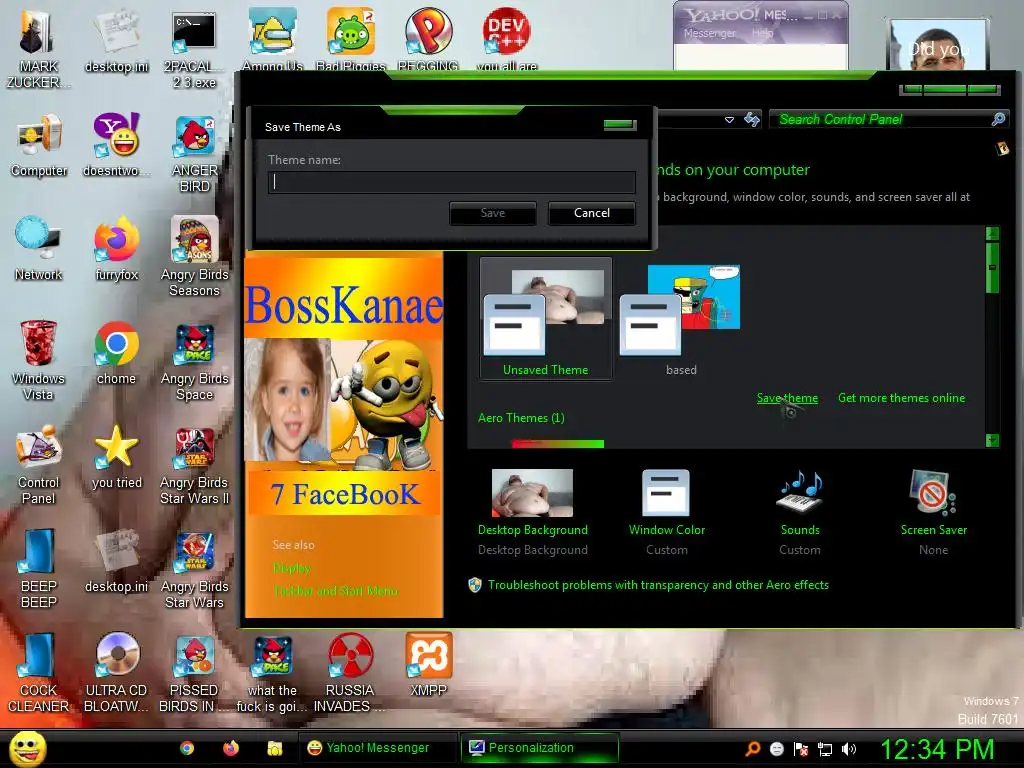The width and height of the screenshot is (1024, 768).
Task: Select the BEEP BEEP desktop icon
Action: (38, 568)
